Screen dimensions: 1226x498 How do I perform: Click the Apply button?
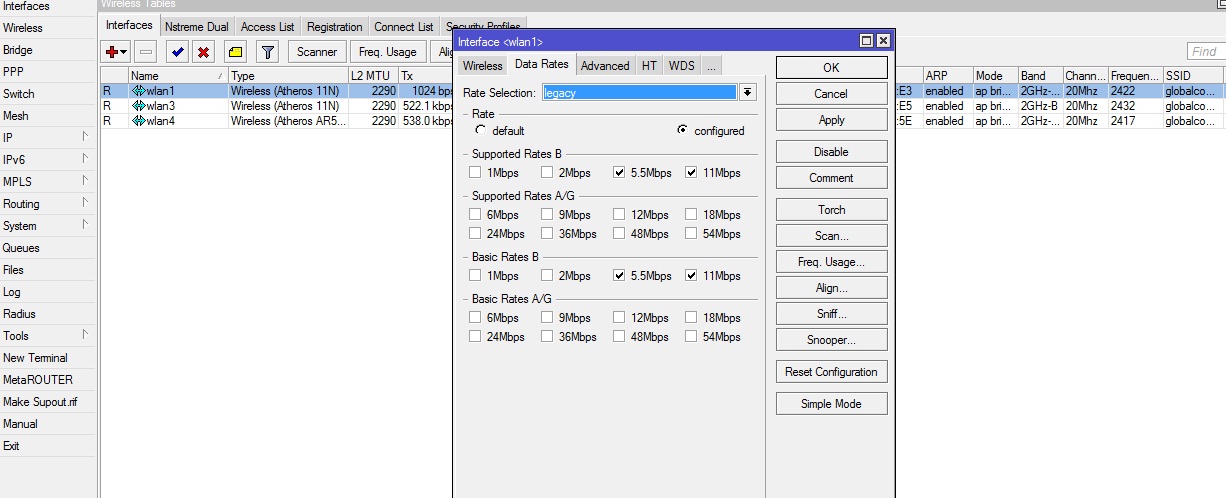click(831, 120)
